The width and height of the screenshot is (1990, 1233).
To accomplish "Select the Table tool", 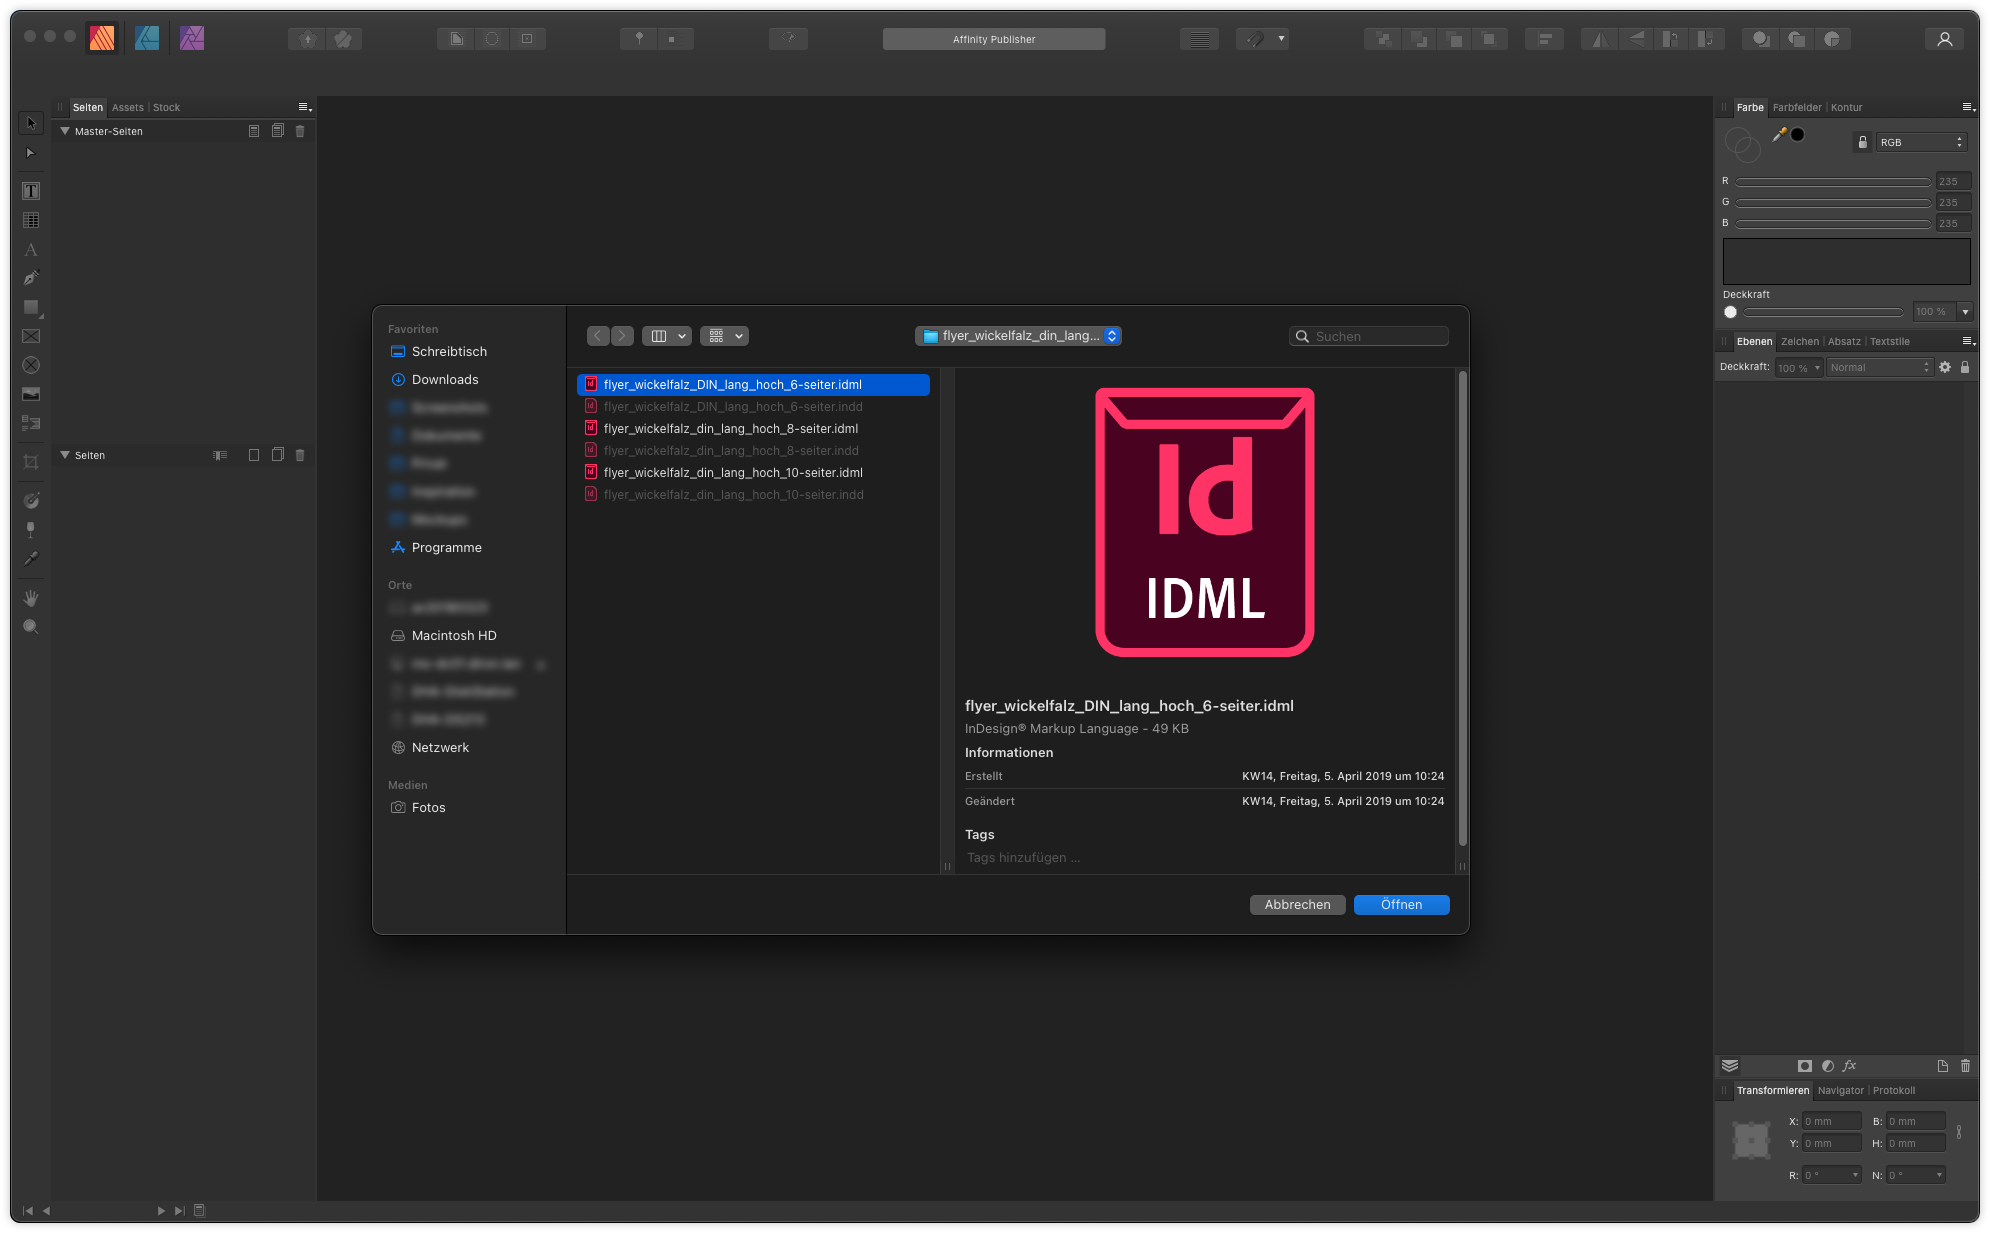I will (x=31, y=220).
